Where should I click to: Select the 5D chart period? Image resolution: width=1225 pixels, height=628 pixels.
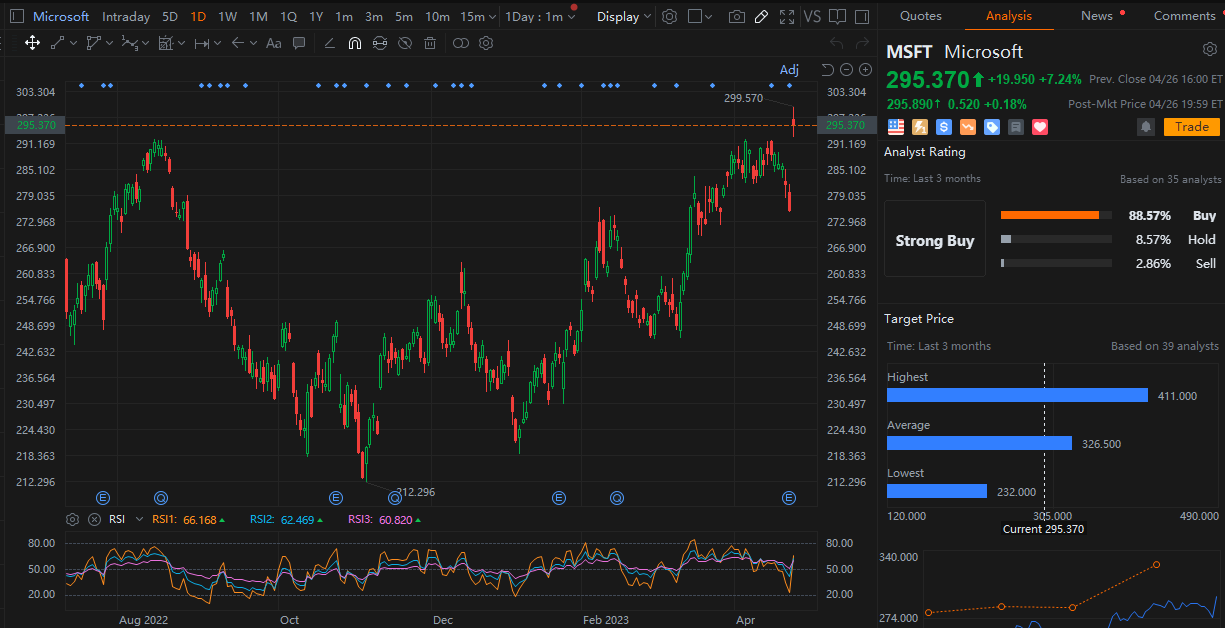170,17
